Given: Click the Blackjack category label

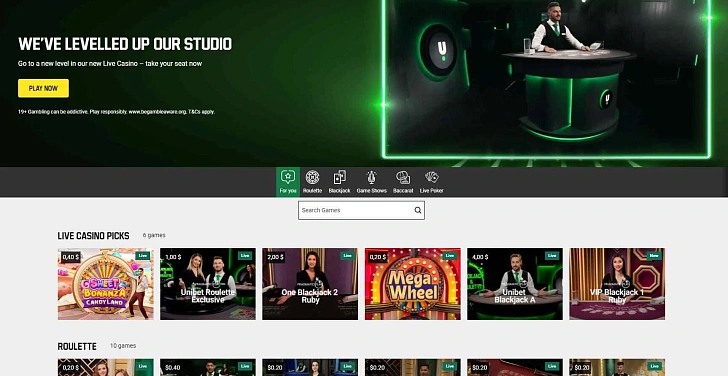Looking at the screenshot, I should click(339, 191).
